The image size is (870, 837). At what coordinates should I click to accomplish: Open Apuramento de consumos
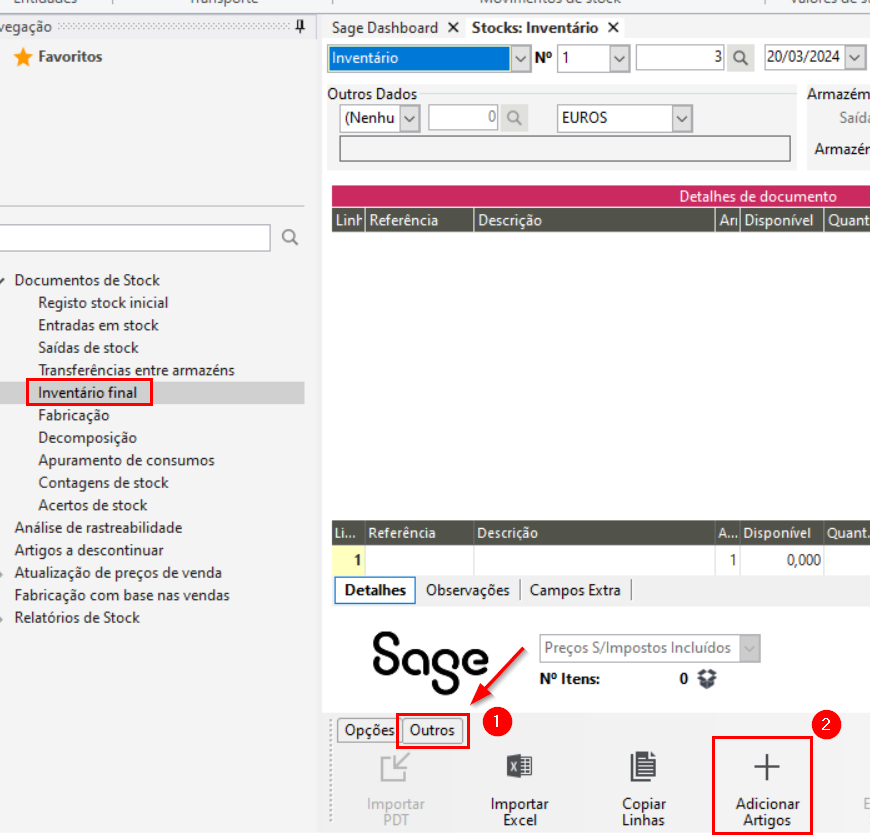126,460
